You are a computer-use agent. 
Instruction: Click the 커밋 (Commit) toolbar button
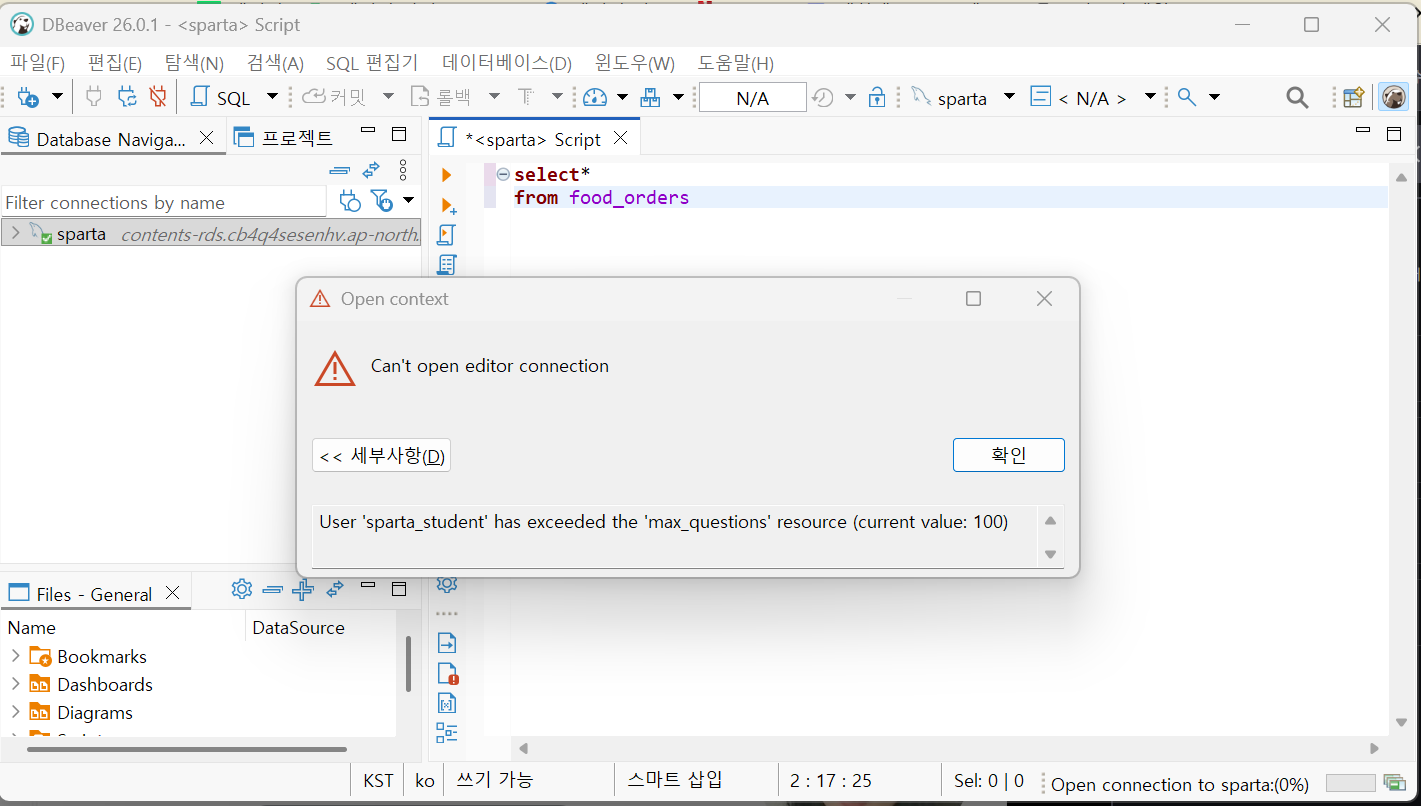tap(335, 97)
